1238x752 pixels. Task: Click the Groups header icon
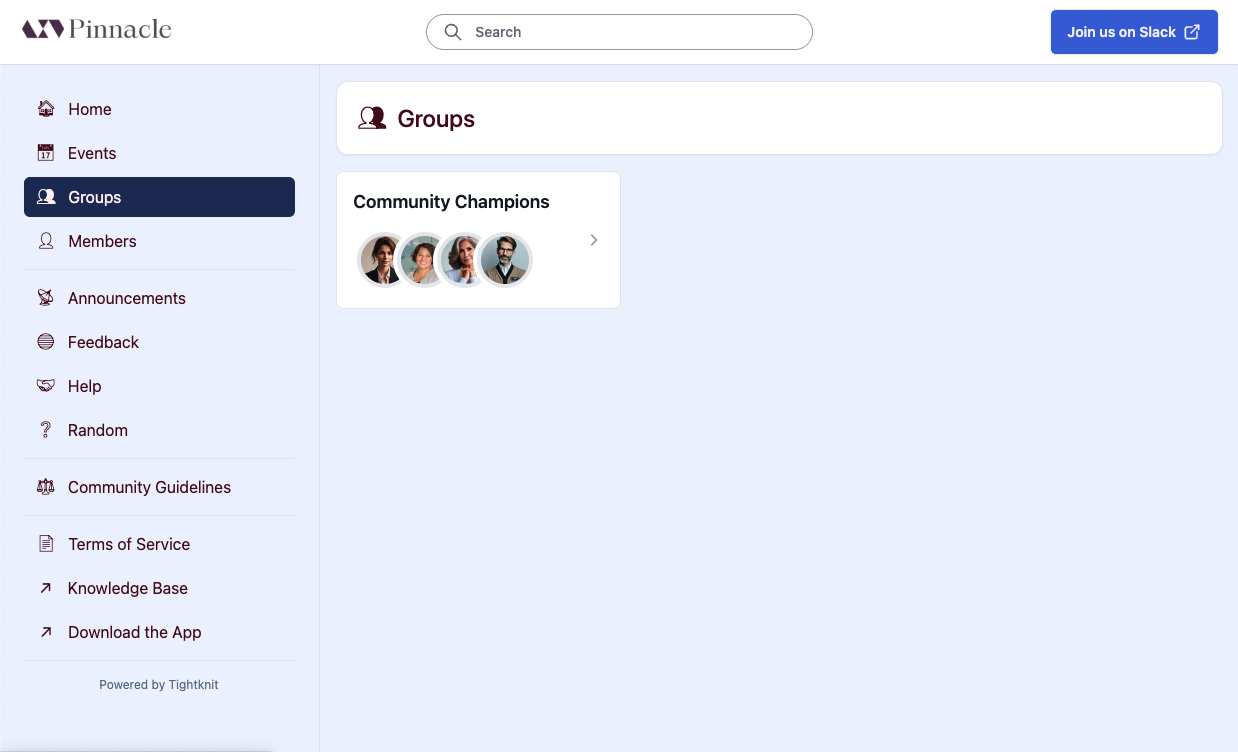pyautogui.click(x=372, y=117)
